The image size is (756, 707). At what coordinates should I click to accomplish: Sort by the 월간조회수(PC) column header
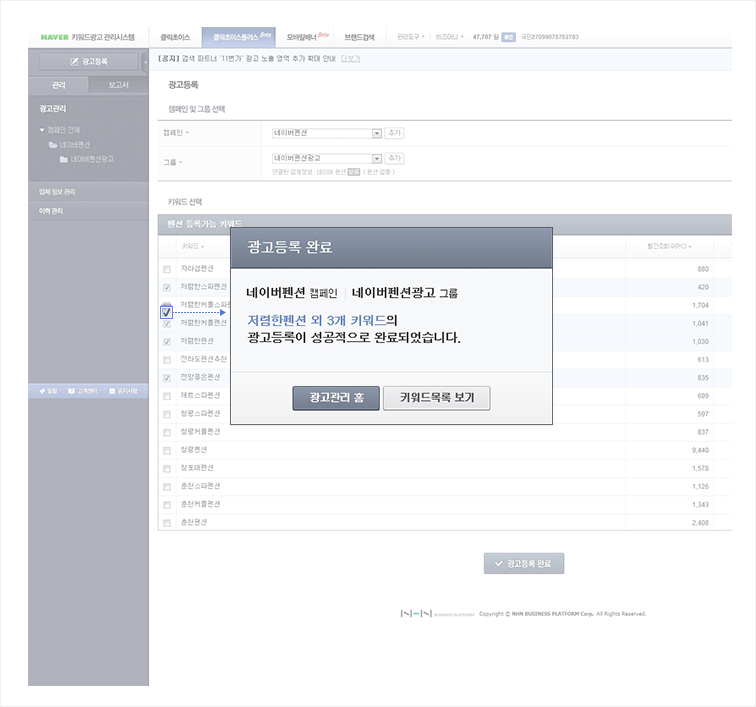[669, 246]
